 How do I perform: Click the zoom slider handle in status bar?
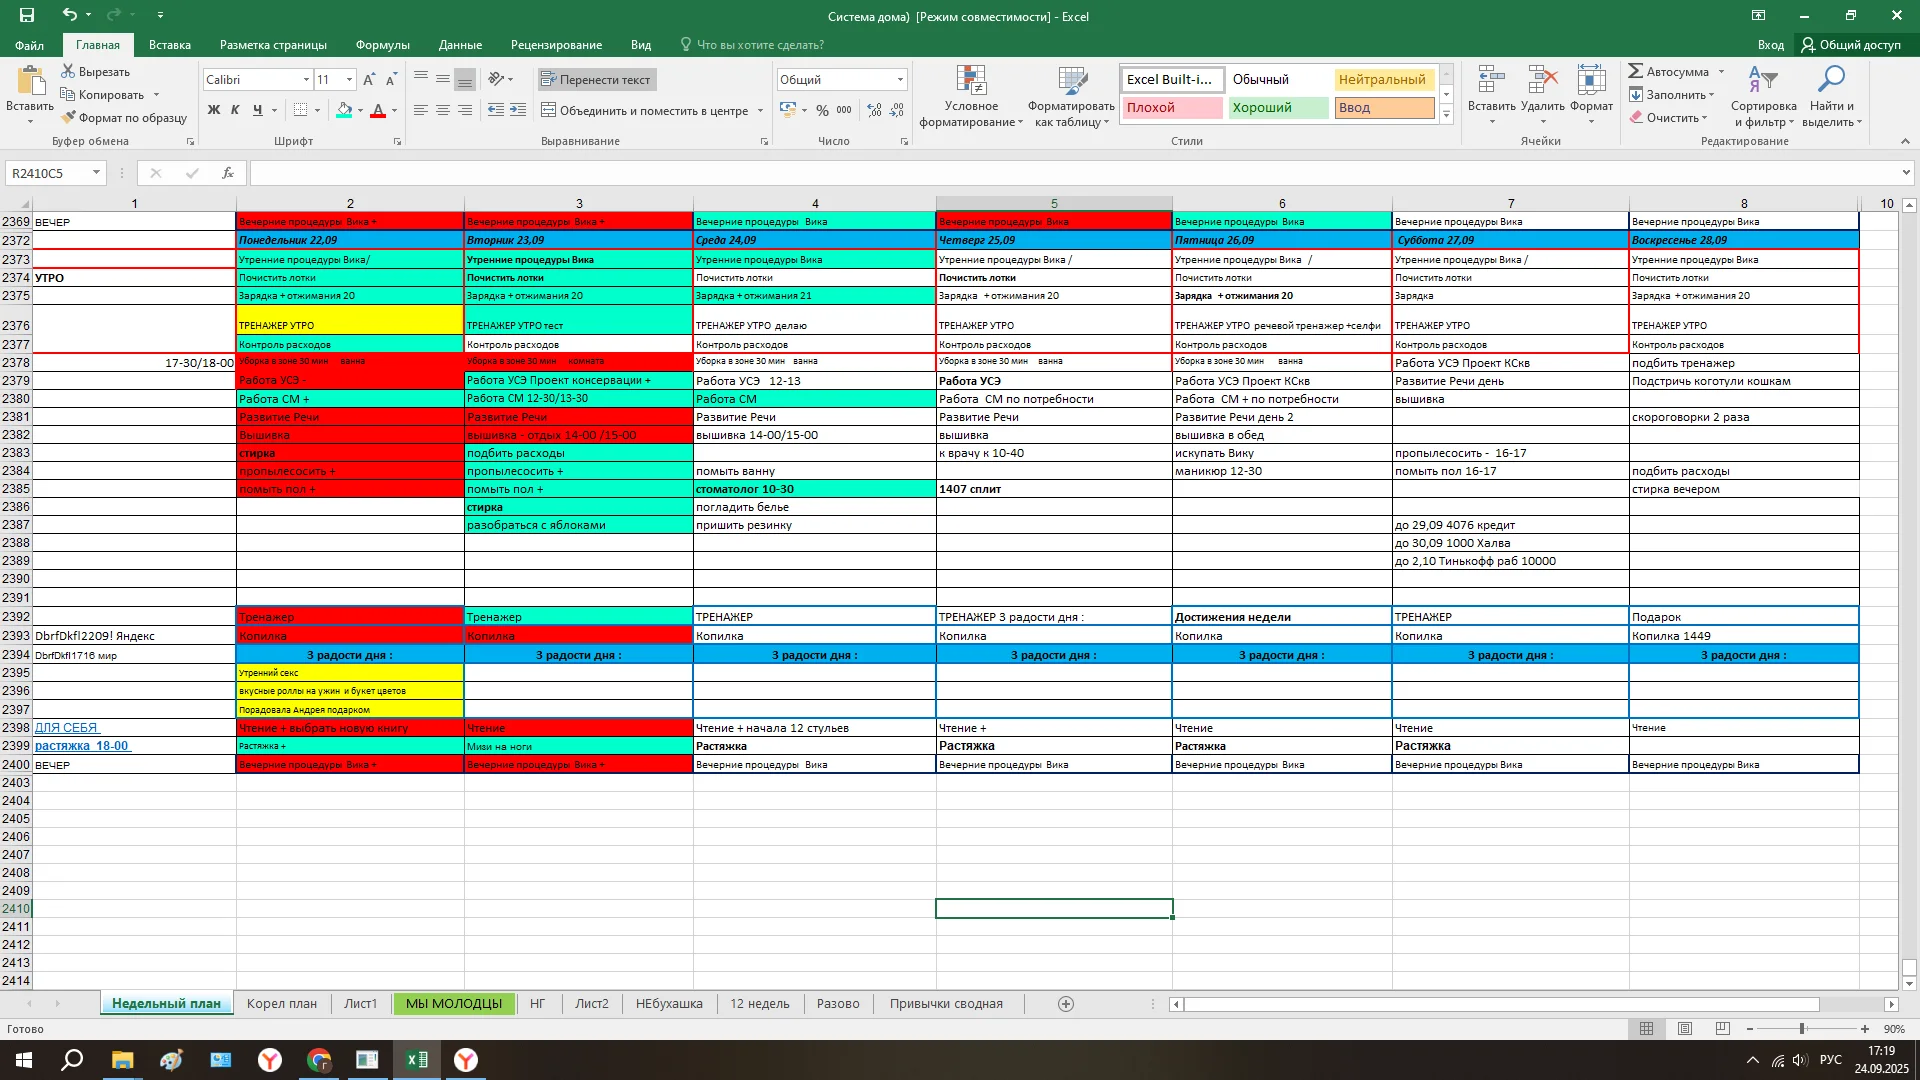coord(1802,1029)
